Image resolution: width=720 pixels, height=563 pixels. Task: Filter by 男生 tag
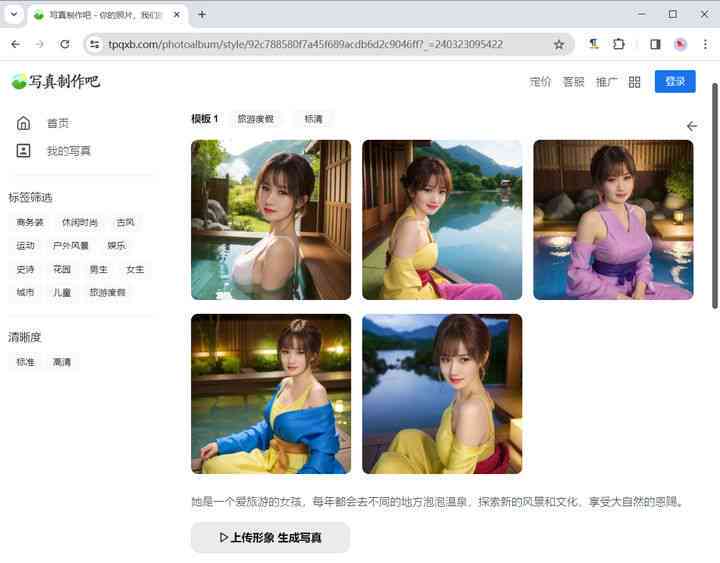pos(98,269)
